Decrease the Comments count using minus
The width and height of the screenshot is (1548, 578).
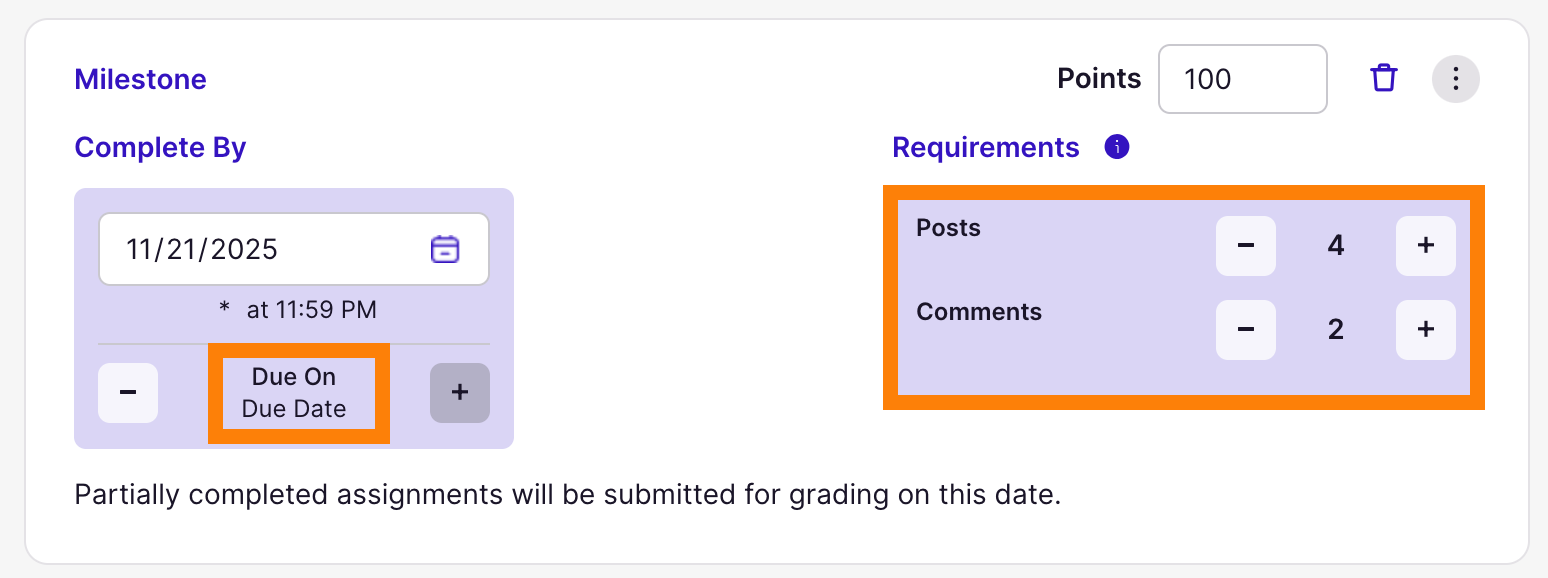(1245, 329)
